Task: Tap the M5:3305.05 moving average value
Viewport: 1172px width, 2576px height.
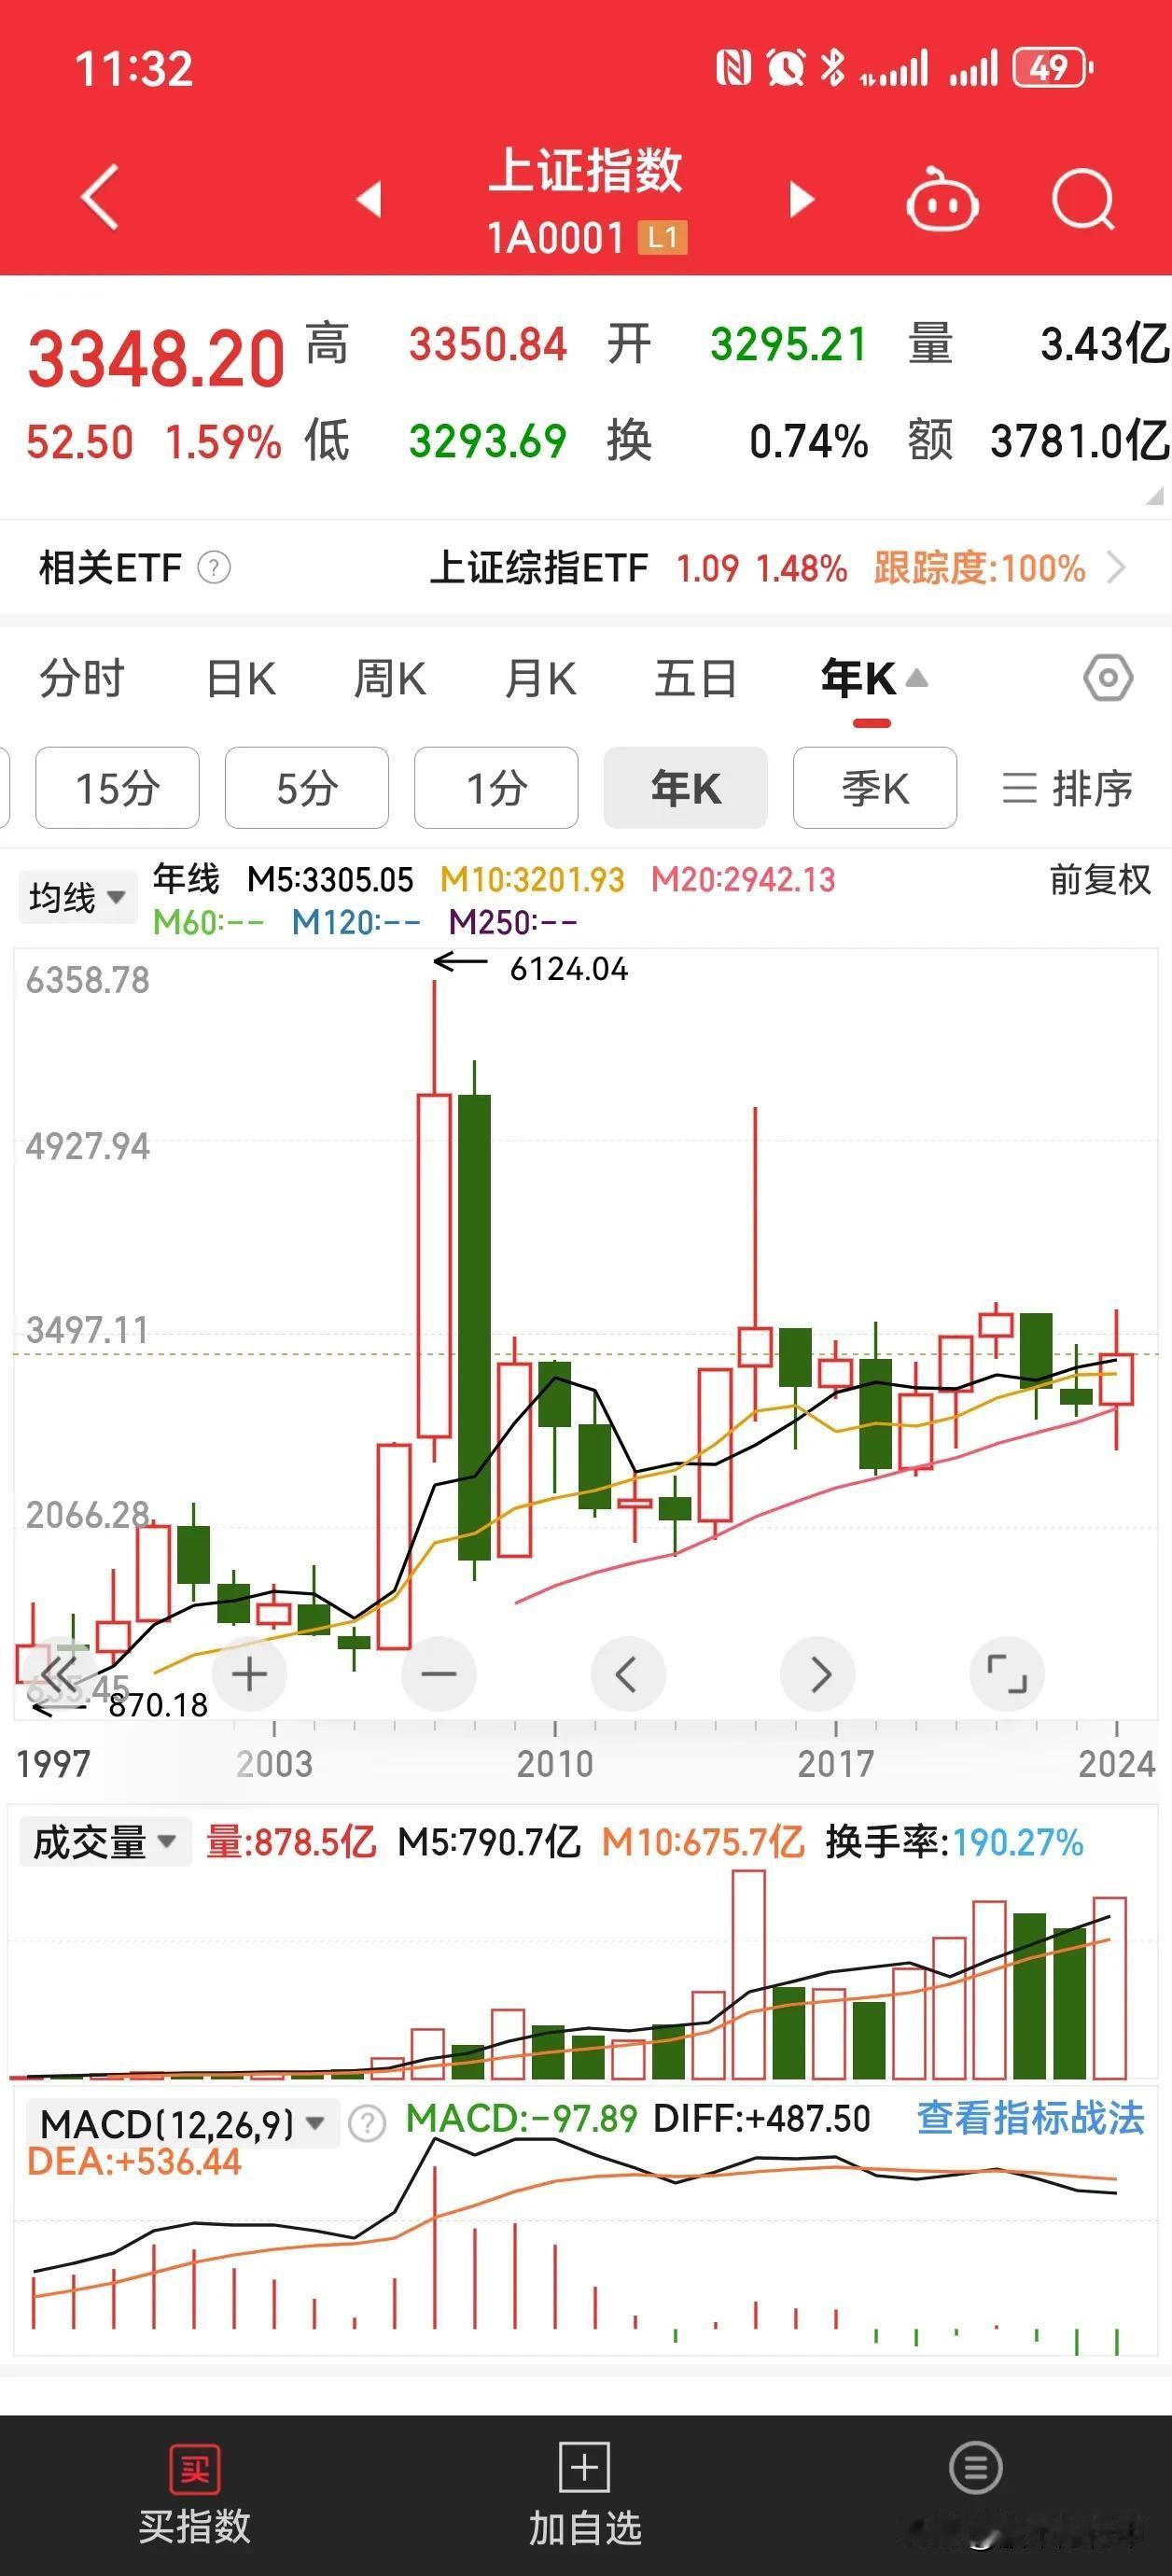Action: coord(330,880)
